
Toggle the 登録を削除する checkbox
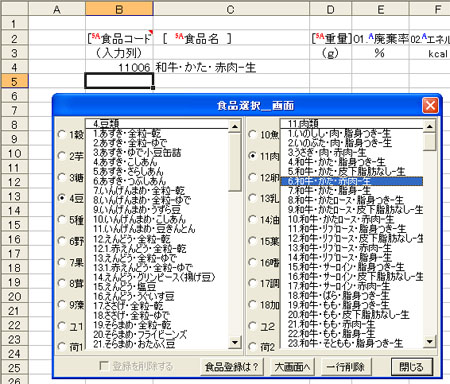104,366
